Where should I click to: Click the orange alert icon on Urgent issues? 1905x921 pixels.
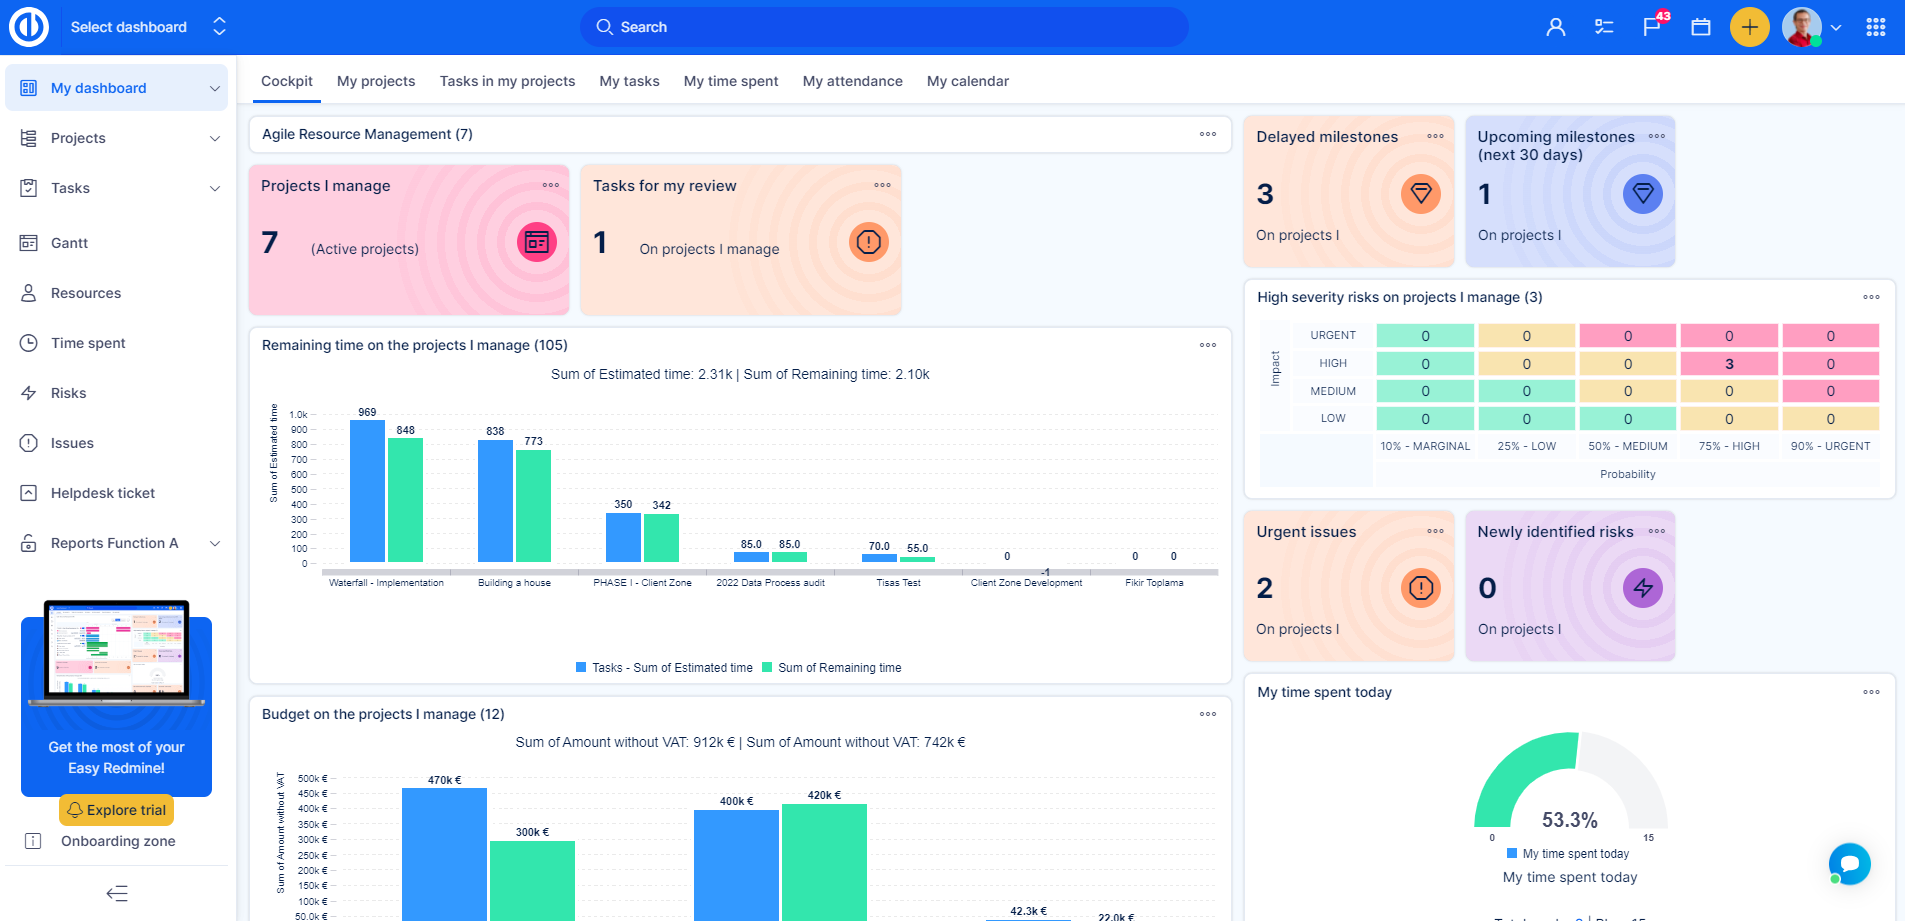1421,588
